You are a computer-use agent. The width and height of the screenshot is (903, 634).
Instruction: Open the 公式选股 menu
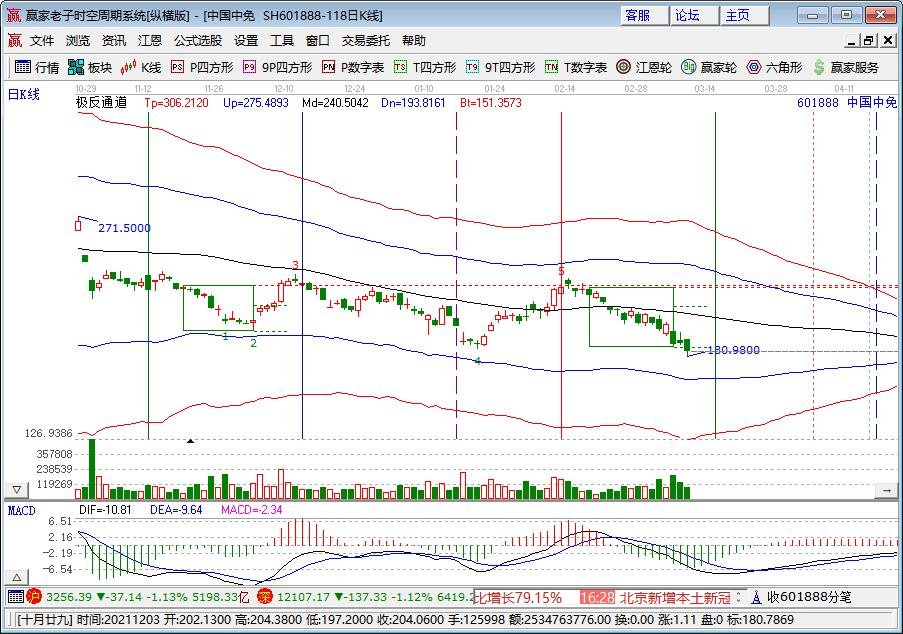click(x=198, y=40)
